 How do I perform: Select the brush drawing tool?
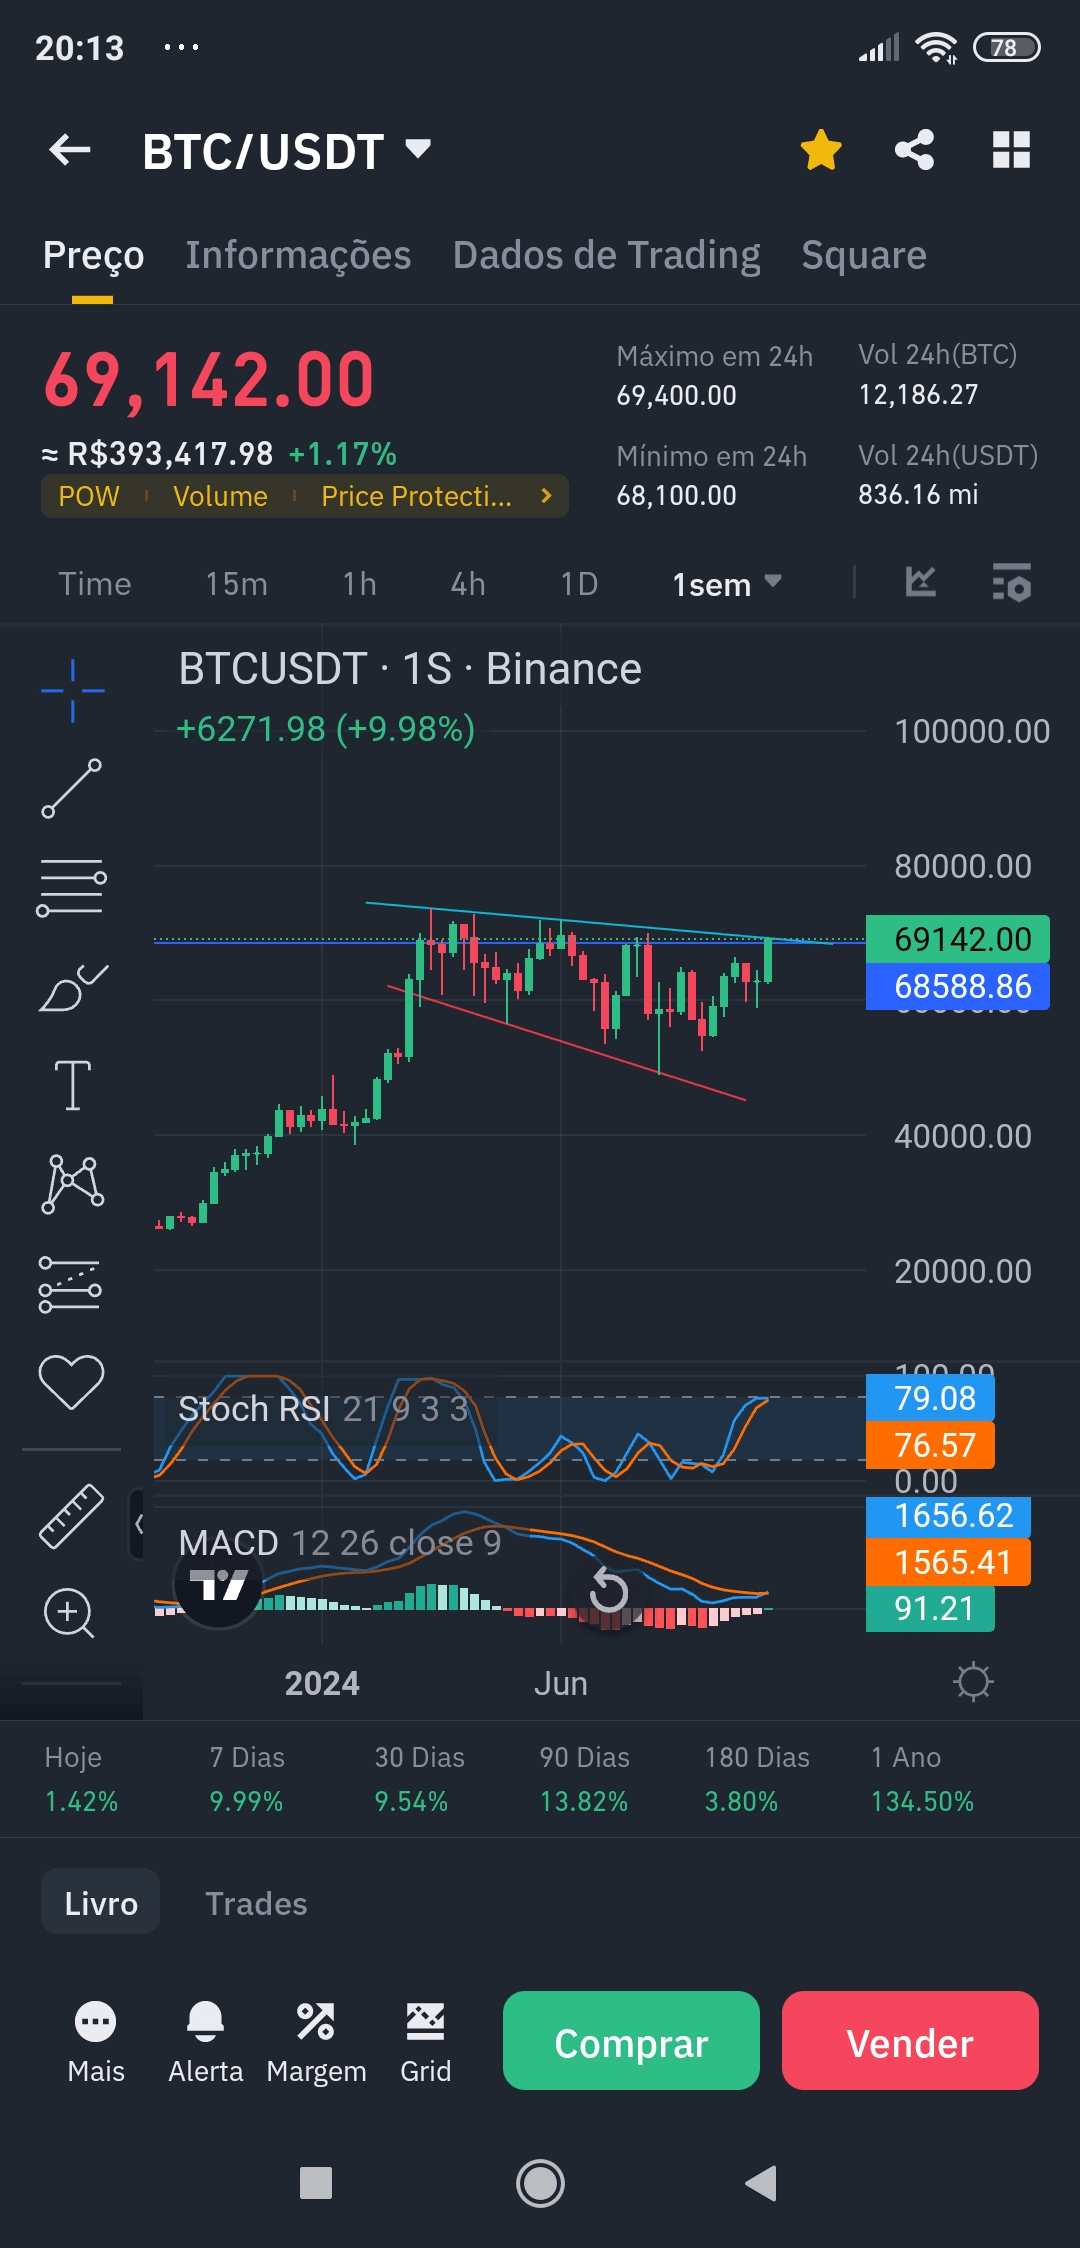coord(72,987)
